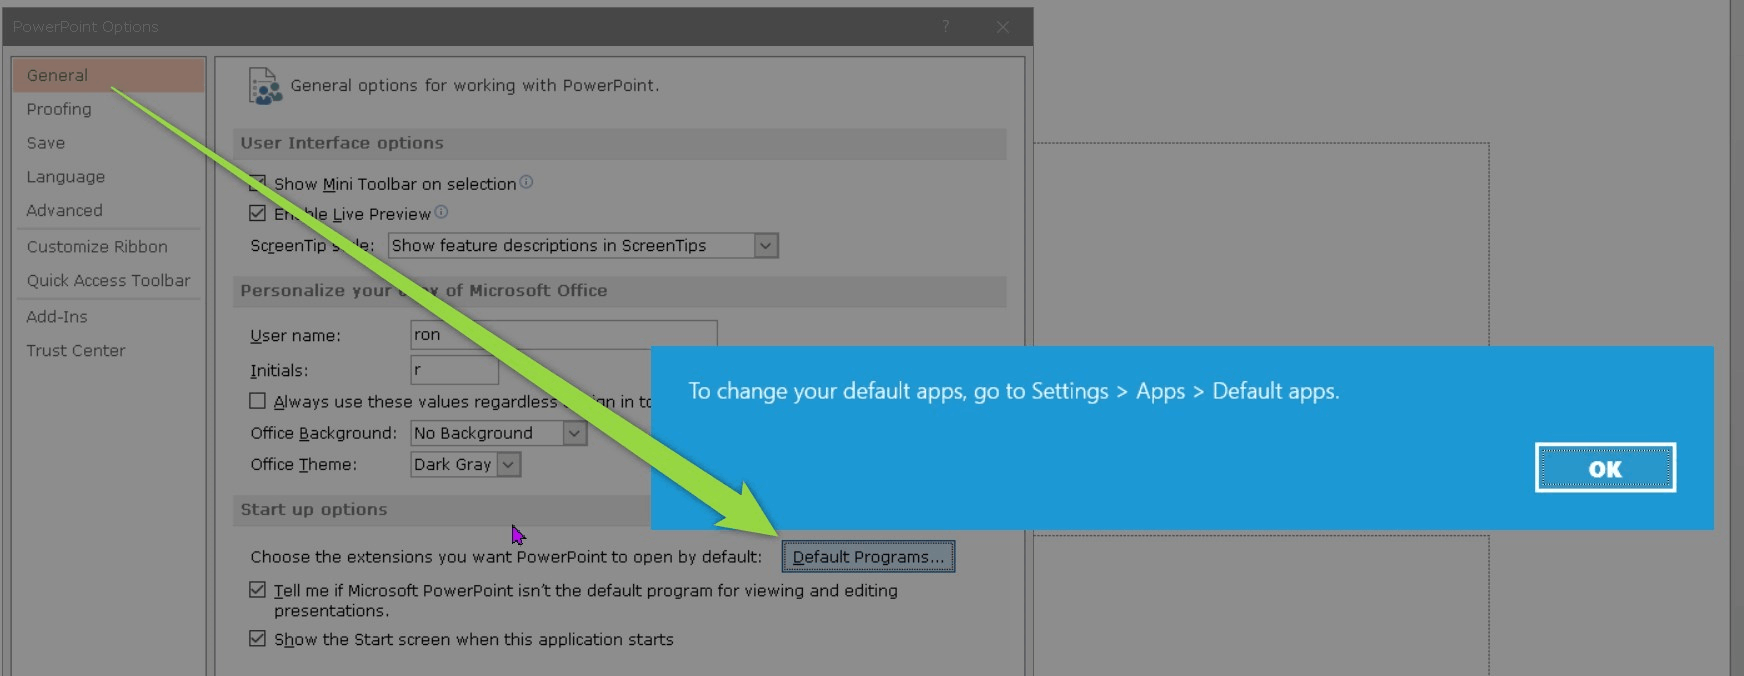Open the Office Theme dropdown
Viewport: 1744px width, 676px height.
(x=508, y=464)
